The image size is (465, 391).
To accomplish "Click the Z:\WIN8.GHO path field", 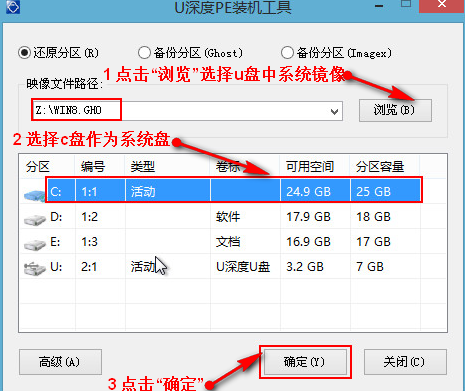I will (x=187, y=111).
